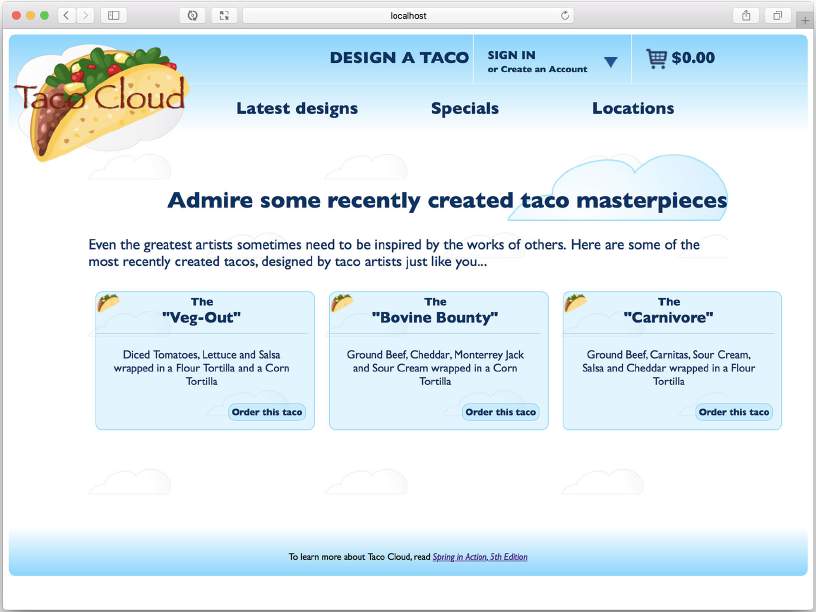The height and width of the screenshot is (612, 816).
Task: Reload the page in address bar
Action: tap(565, 16)
